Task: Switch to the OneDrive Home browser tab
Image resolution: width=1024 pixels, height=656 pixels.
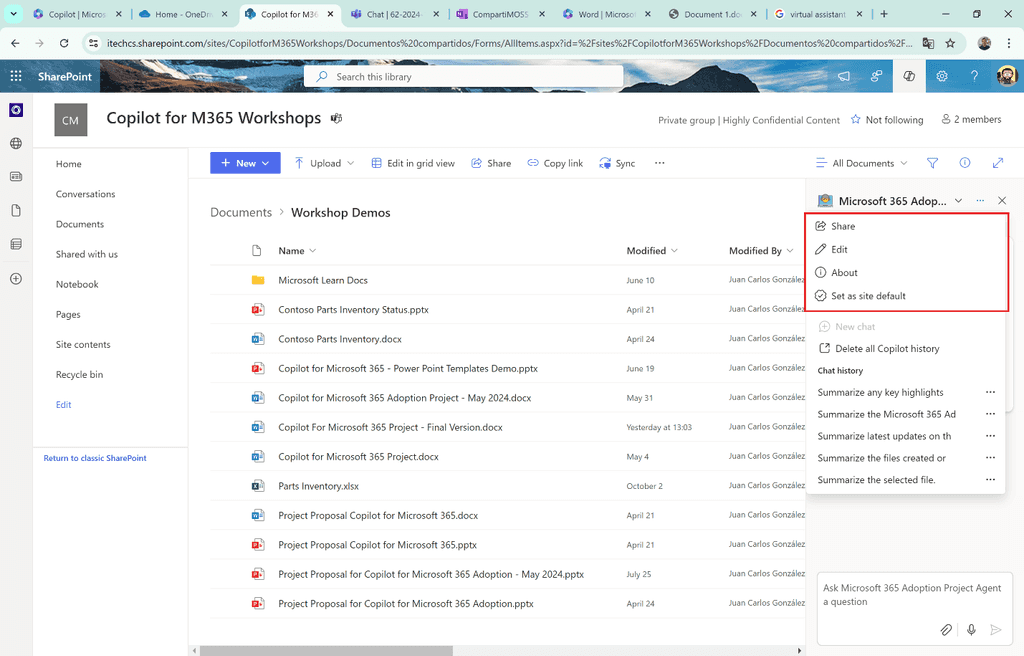Action: point(184,14)
